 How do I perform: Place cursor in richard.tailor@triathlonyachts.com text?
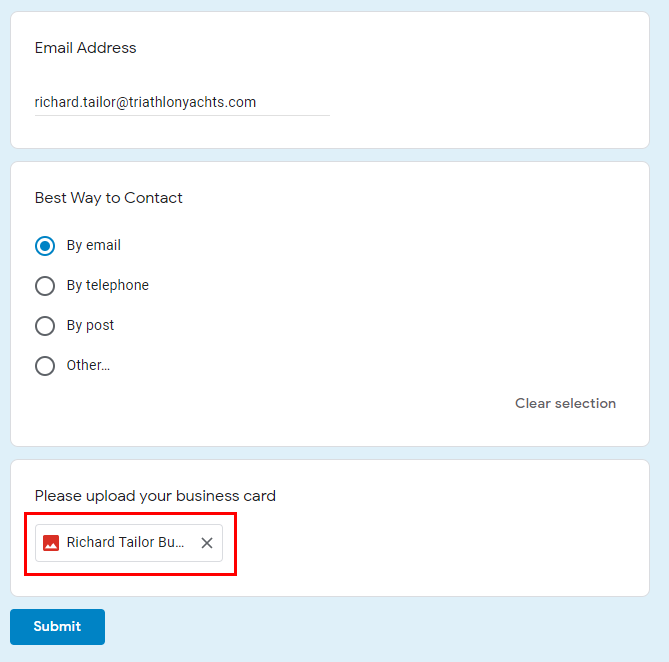(x=145, y=102)
